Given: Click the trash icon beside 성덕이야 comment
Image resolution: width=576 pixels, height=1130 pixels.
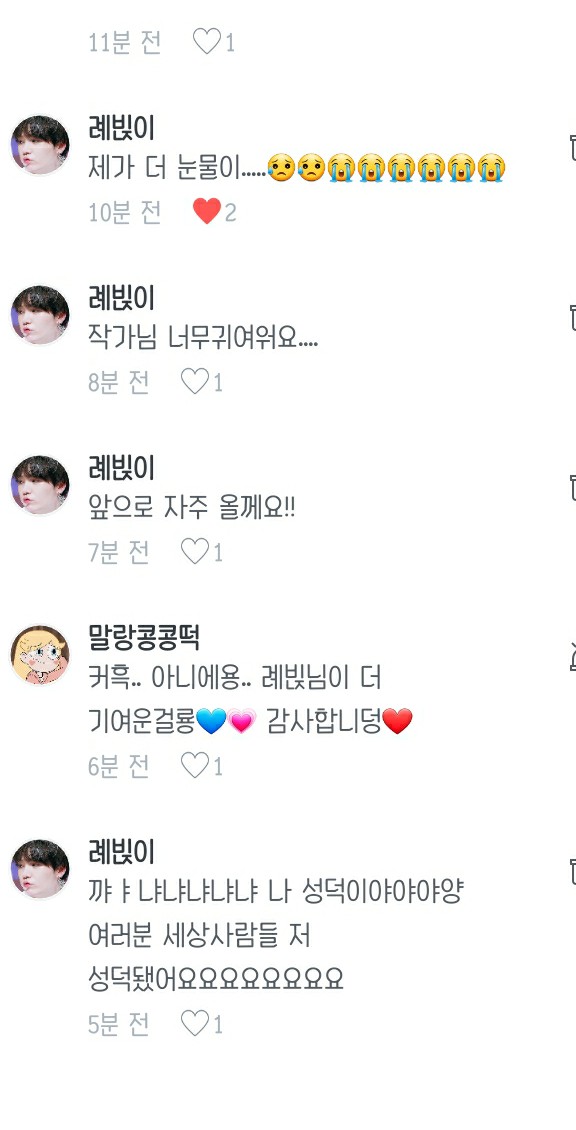Looking at the screenshot, I should click(x=572, y=871).
